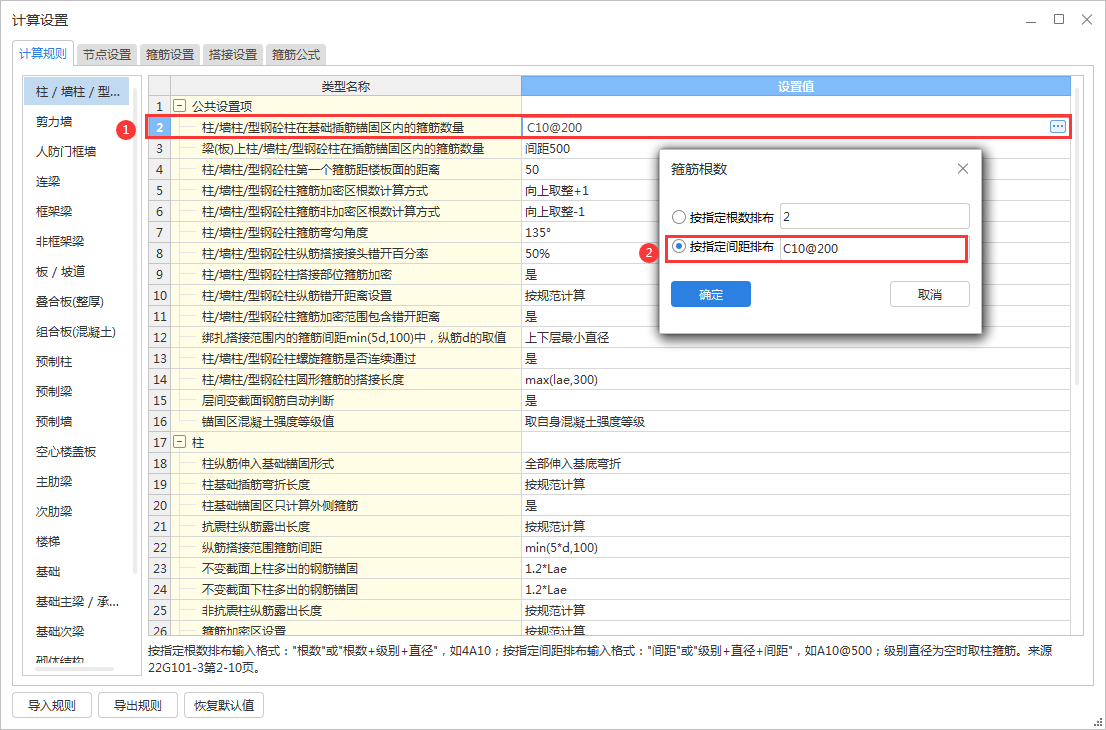Viewport: 1106px width, 730px height.
Task: Click value 取自身混凝土强度等级 in row 16
Action: (x=585, y=422)
